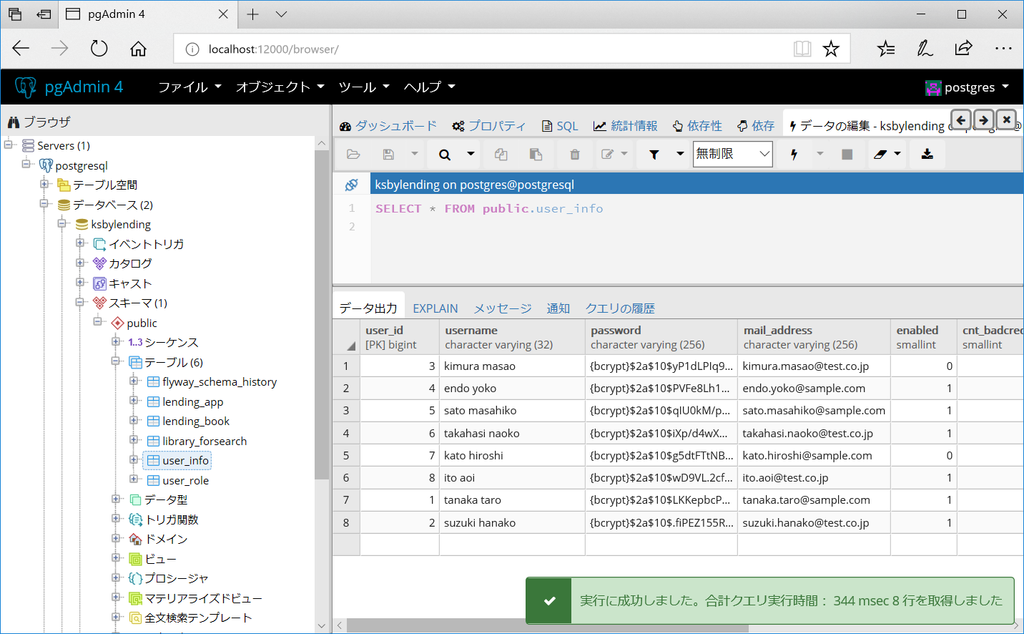Open the Filter options dropdown arrow
1024x634 pixels.
[680, 155]
